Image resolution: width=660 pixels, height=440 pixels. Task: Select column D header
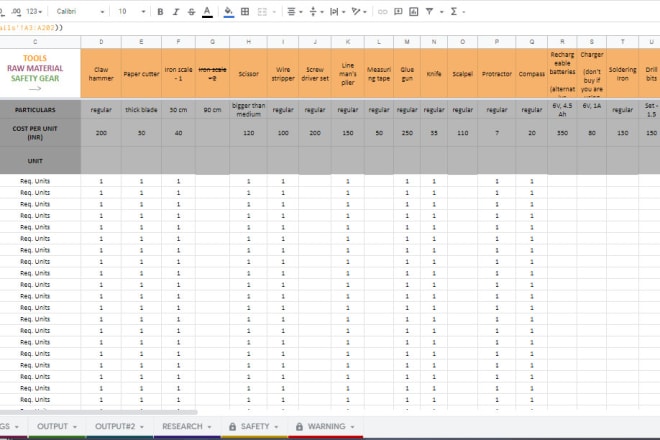tap(101, 42)
